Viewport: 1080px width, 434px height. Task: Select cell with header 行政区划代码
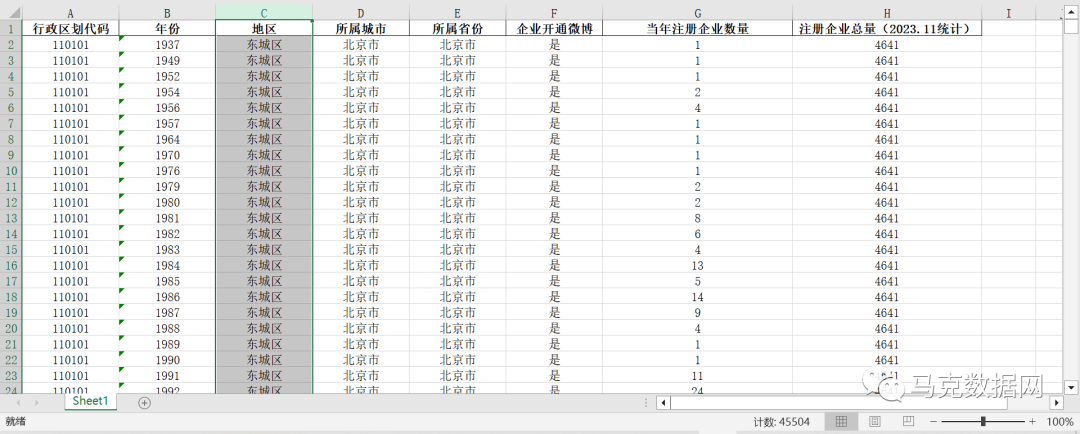[x=70, y=28]
